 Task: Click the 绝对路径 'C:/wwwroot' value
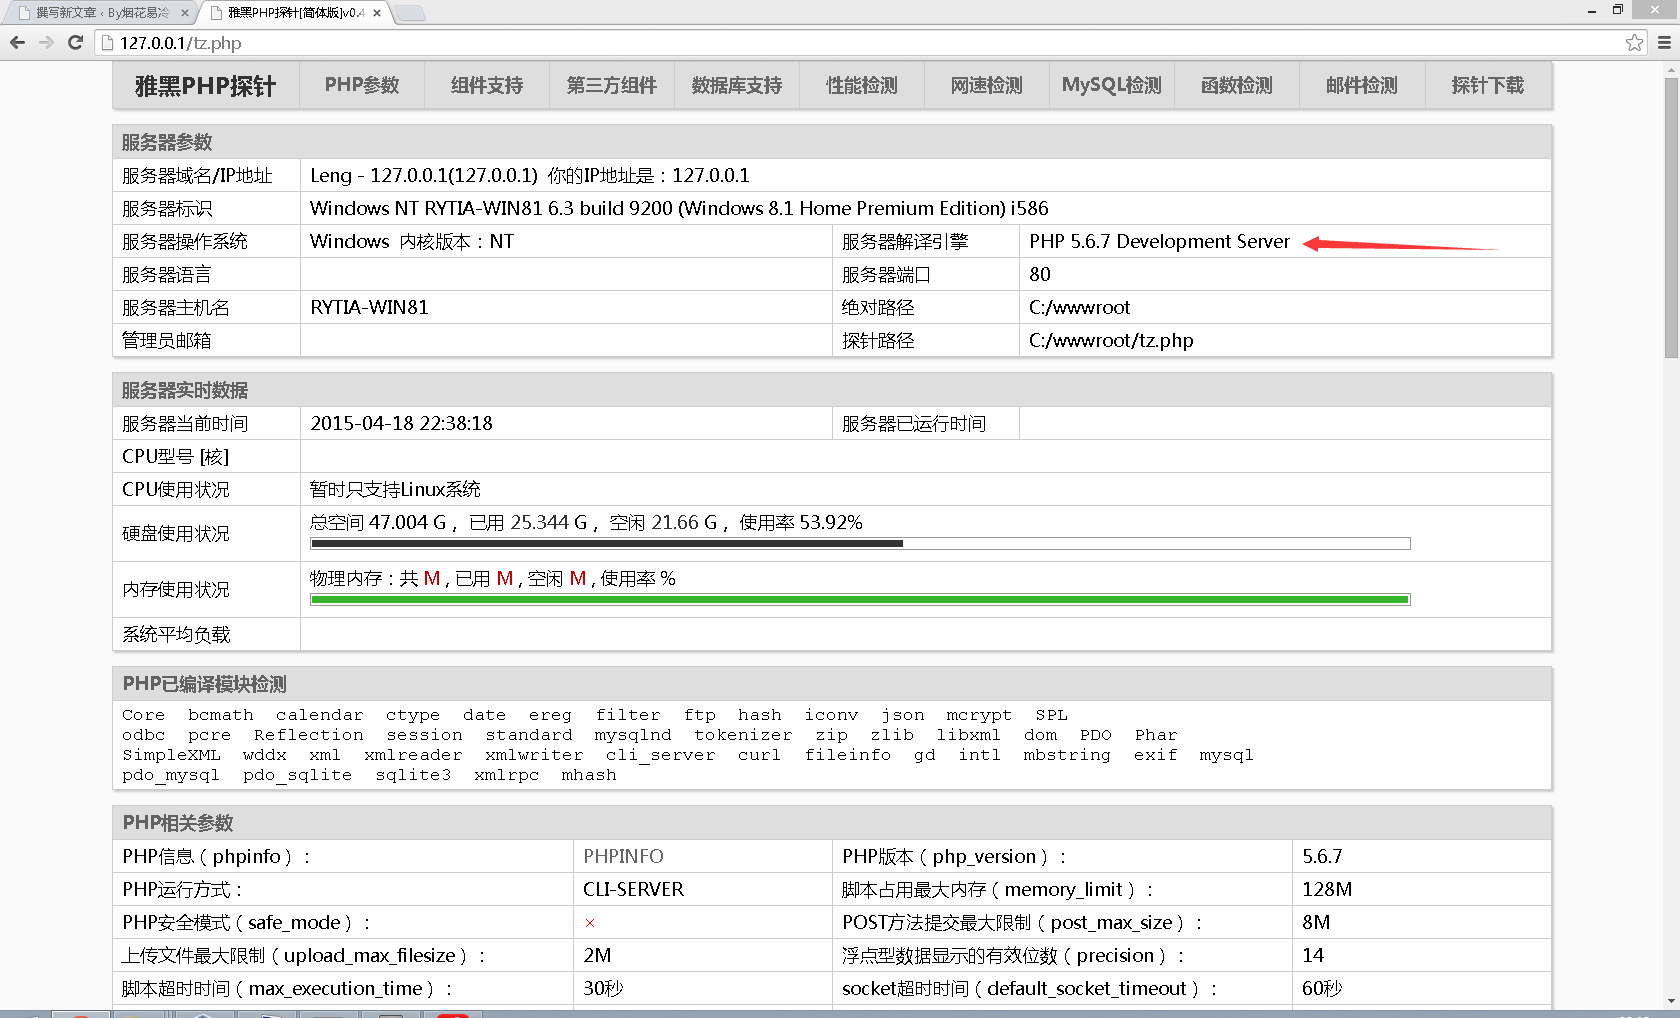[x=1080, y=308]
